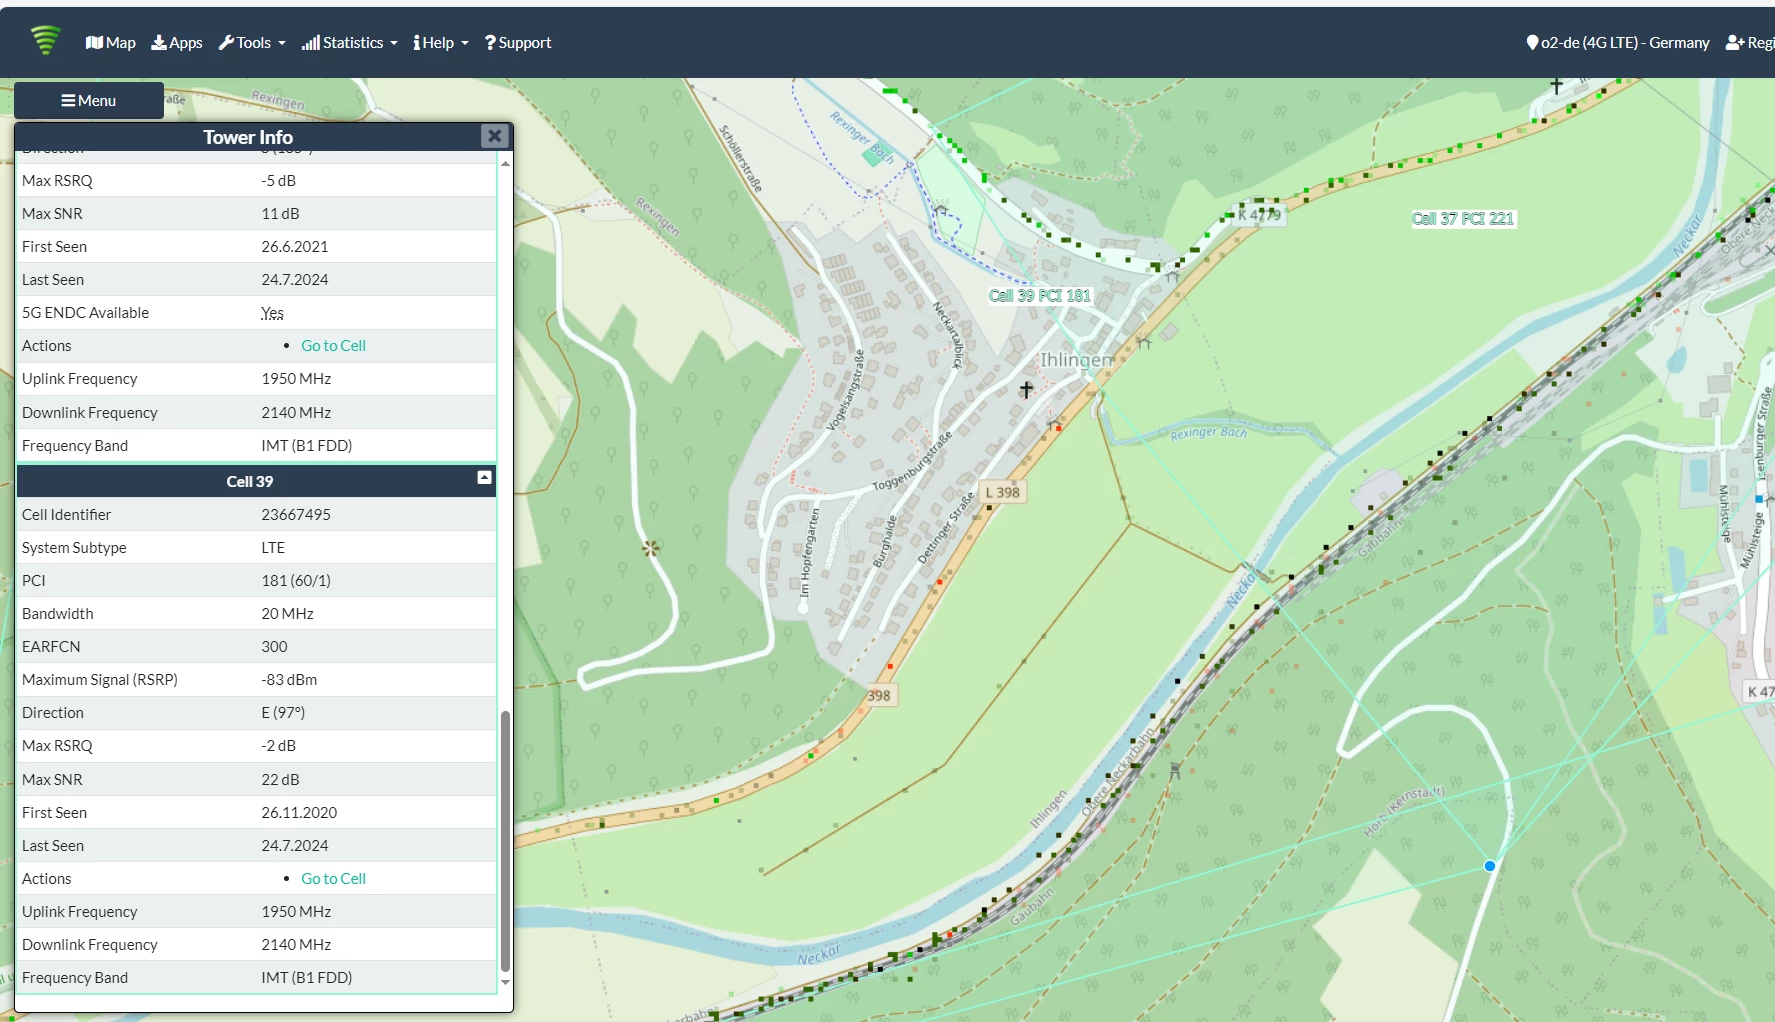This screenshot has height=1022, width=1775.
Task: Click Go to Cell under Cell 39
Action: [333, 879]
